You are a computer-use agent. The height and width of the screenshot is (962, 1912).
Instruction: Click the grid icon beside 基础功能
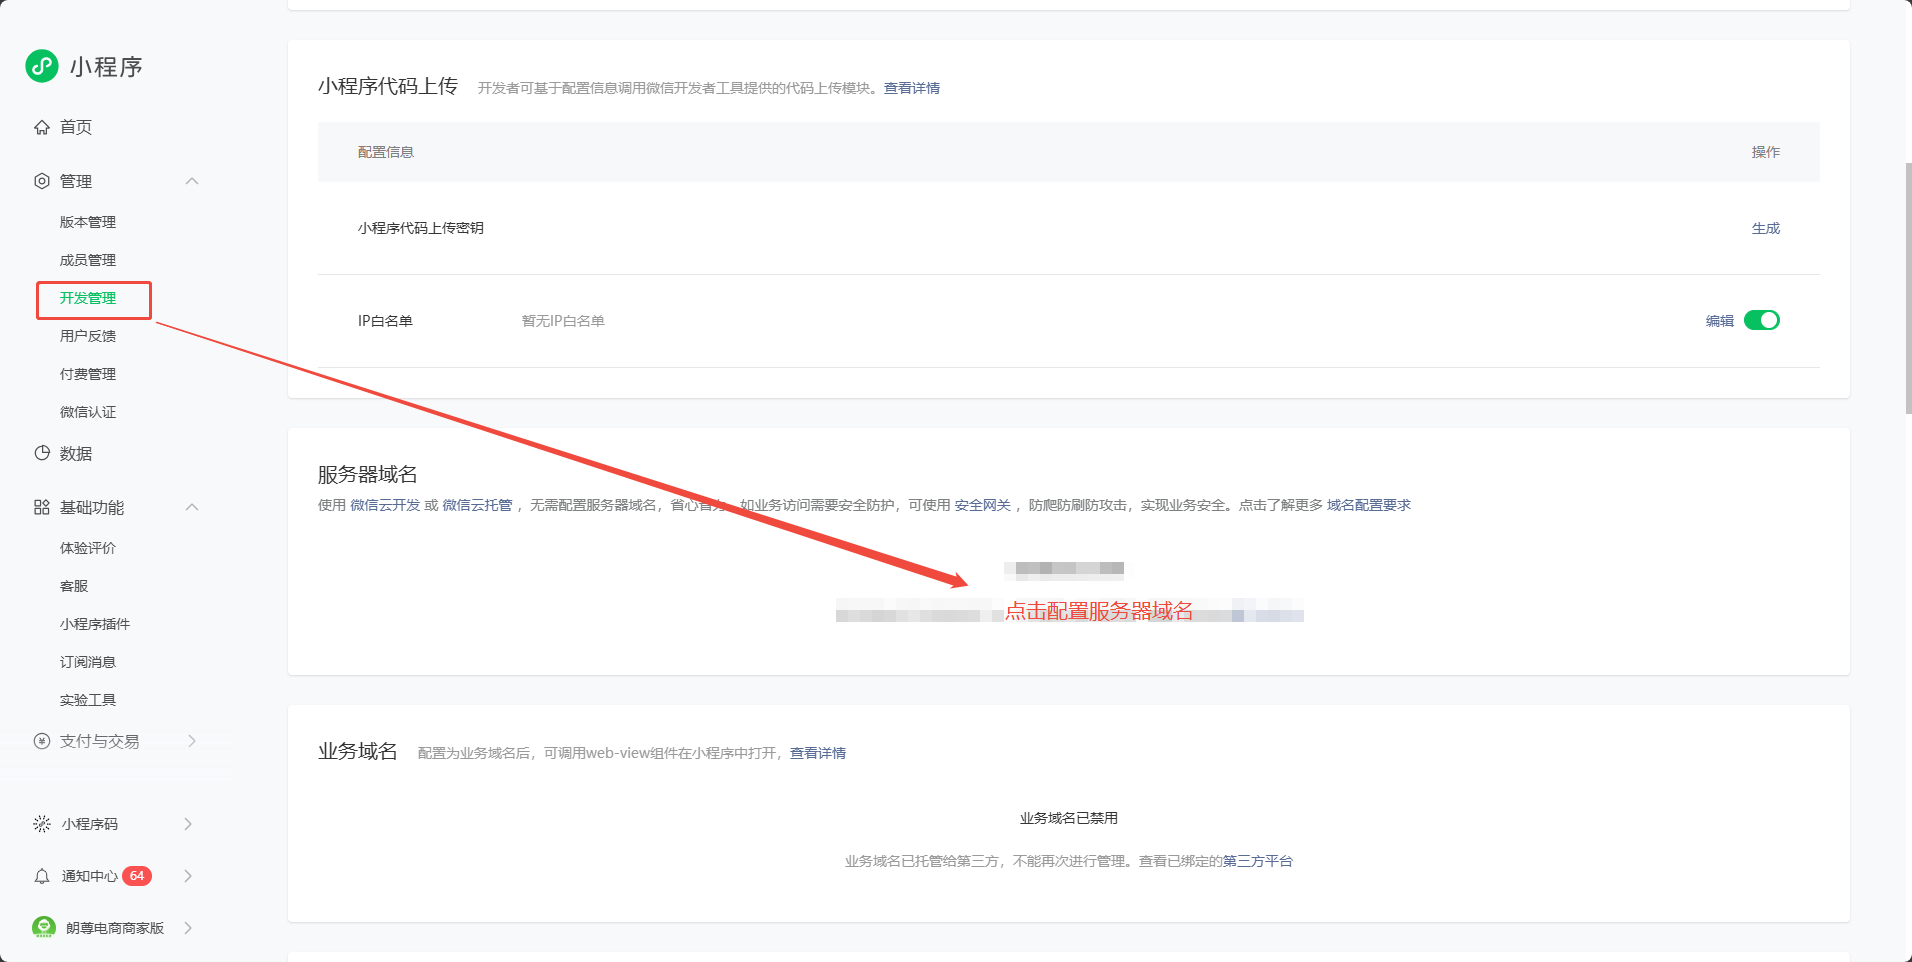coord(42,507)
